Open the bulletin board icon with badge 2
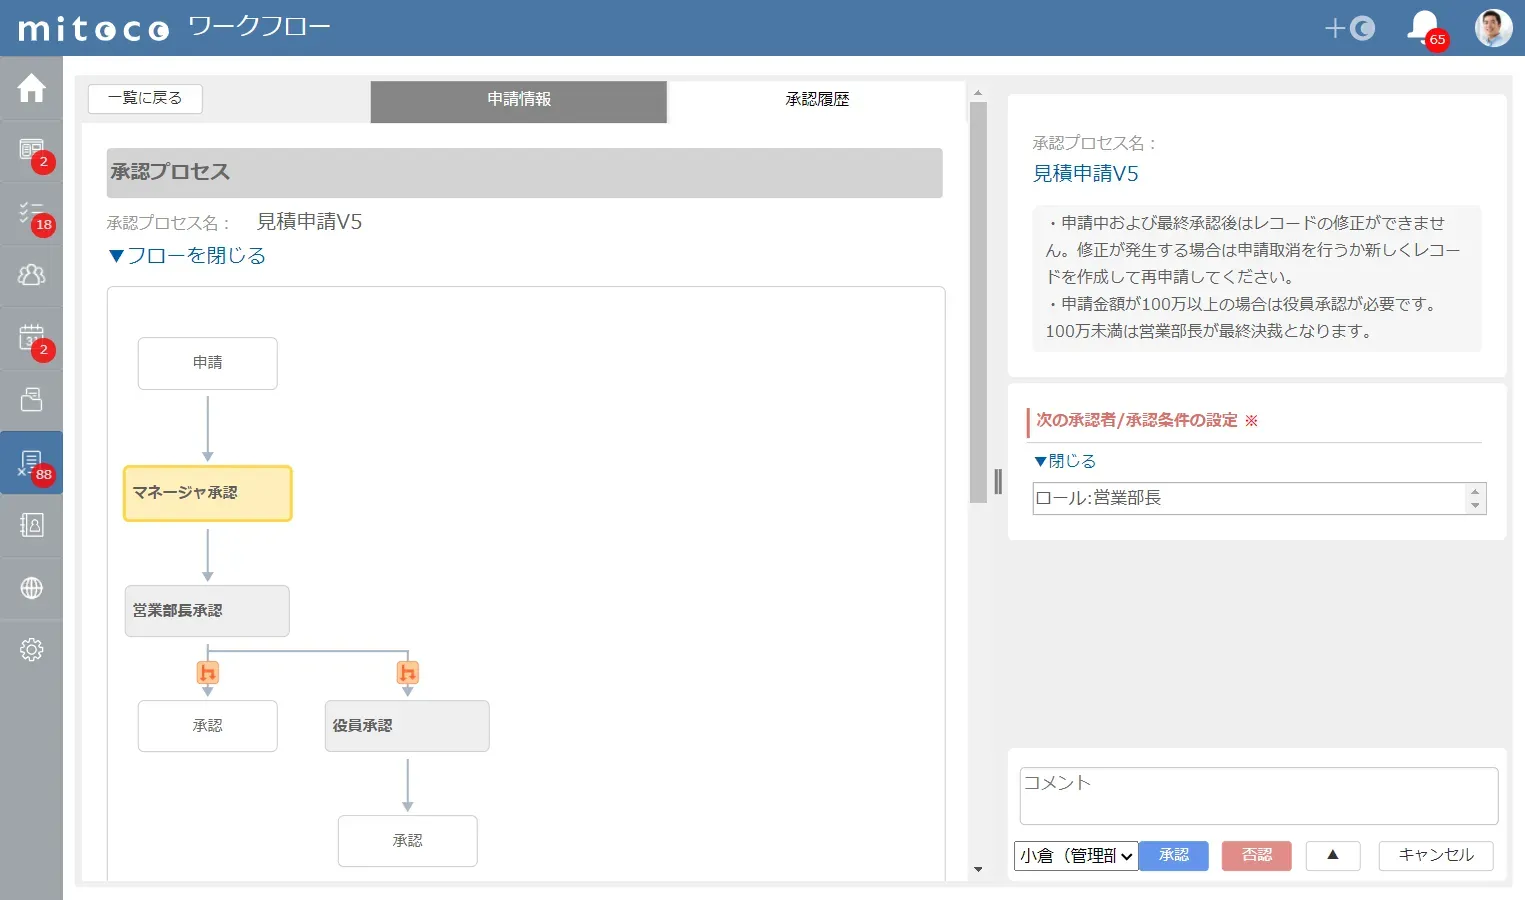 pyautogui.click(x=31, y=150)
